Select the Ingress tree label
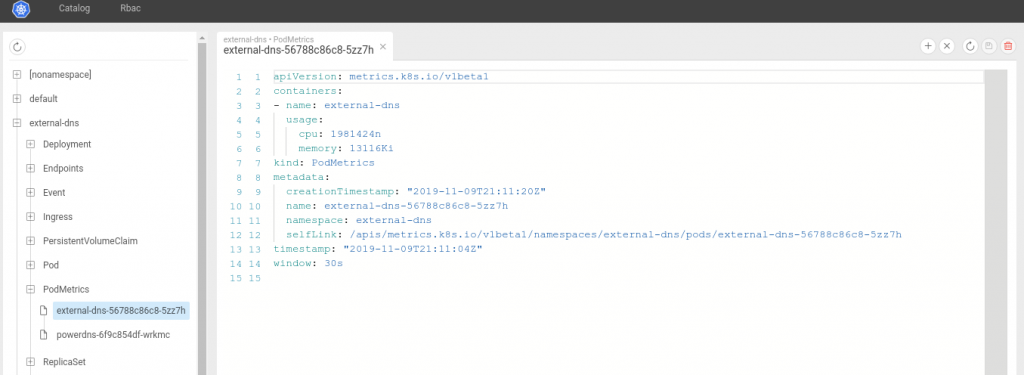Image resolution: width=1024 pixels, height=375 pixels. [58, 217]
